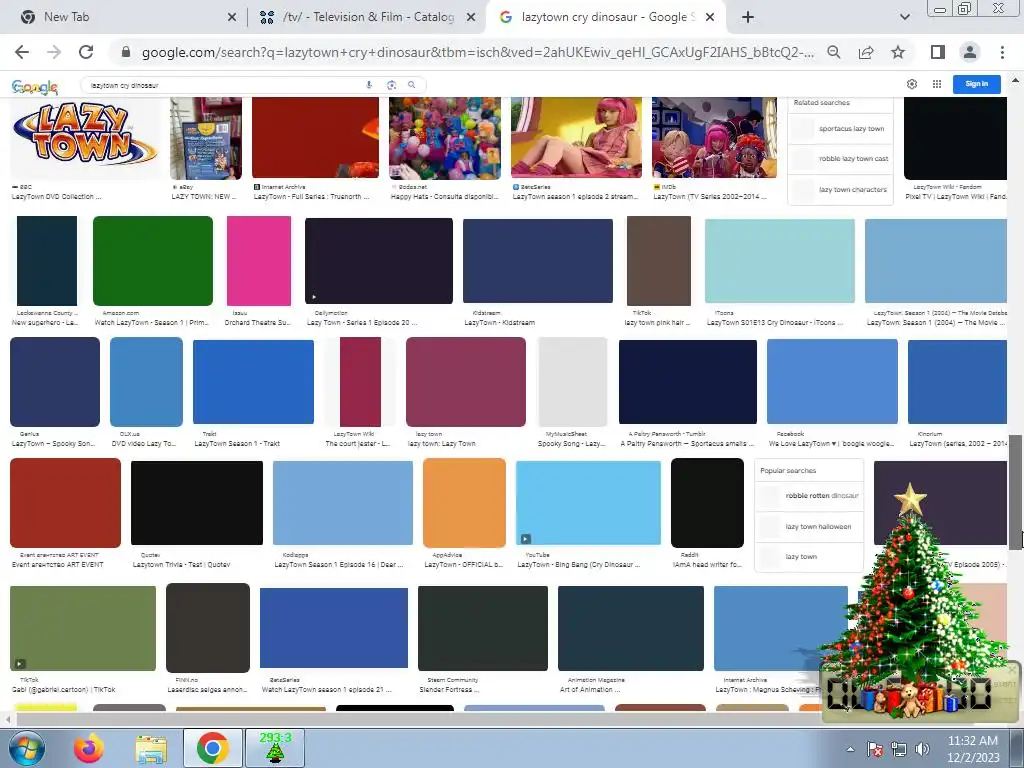
Task: Open popular search robbie rotten dinosaur
Action: click(808, 496)
